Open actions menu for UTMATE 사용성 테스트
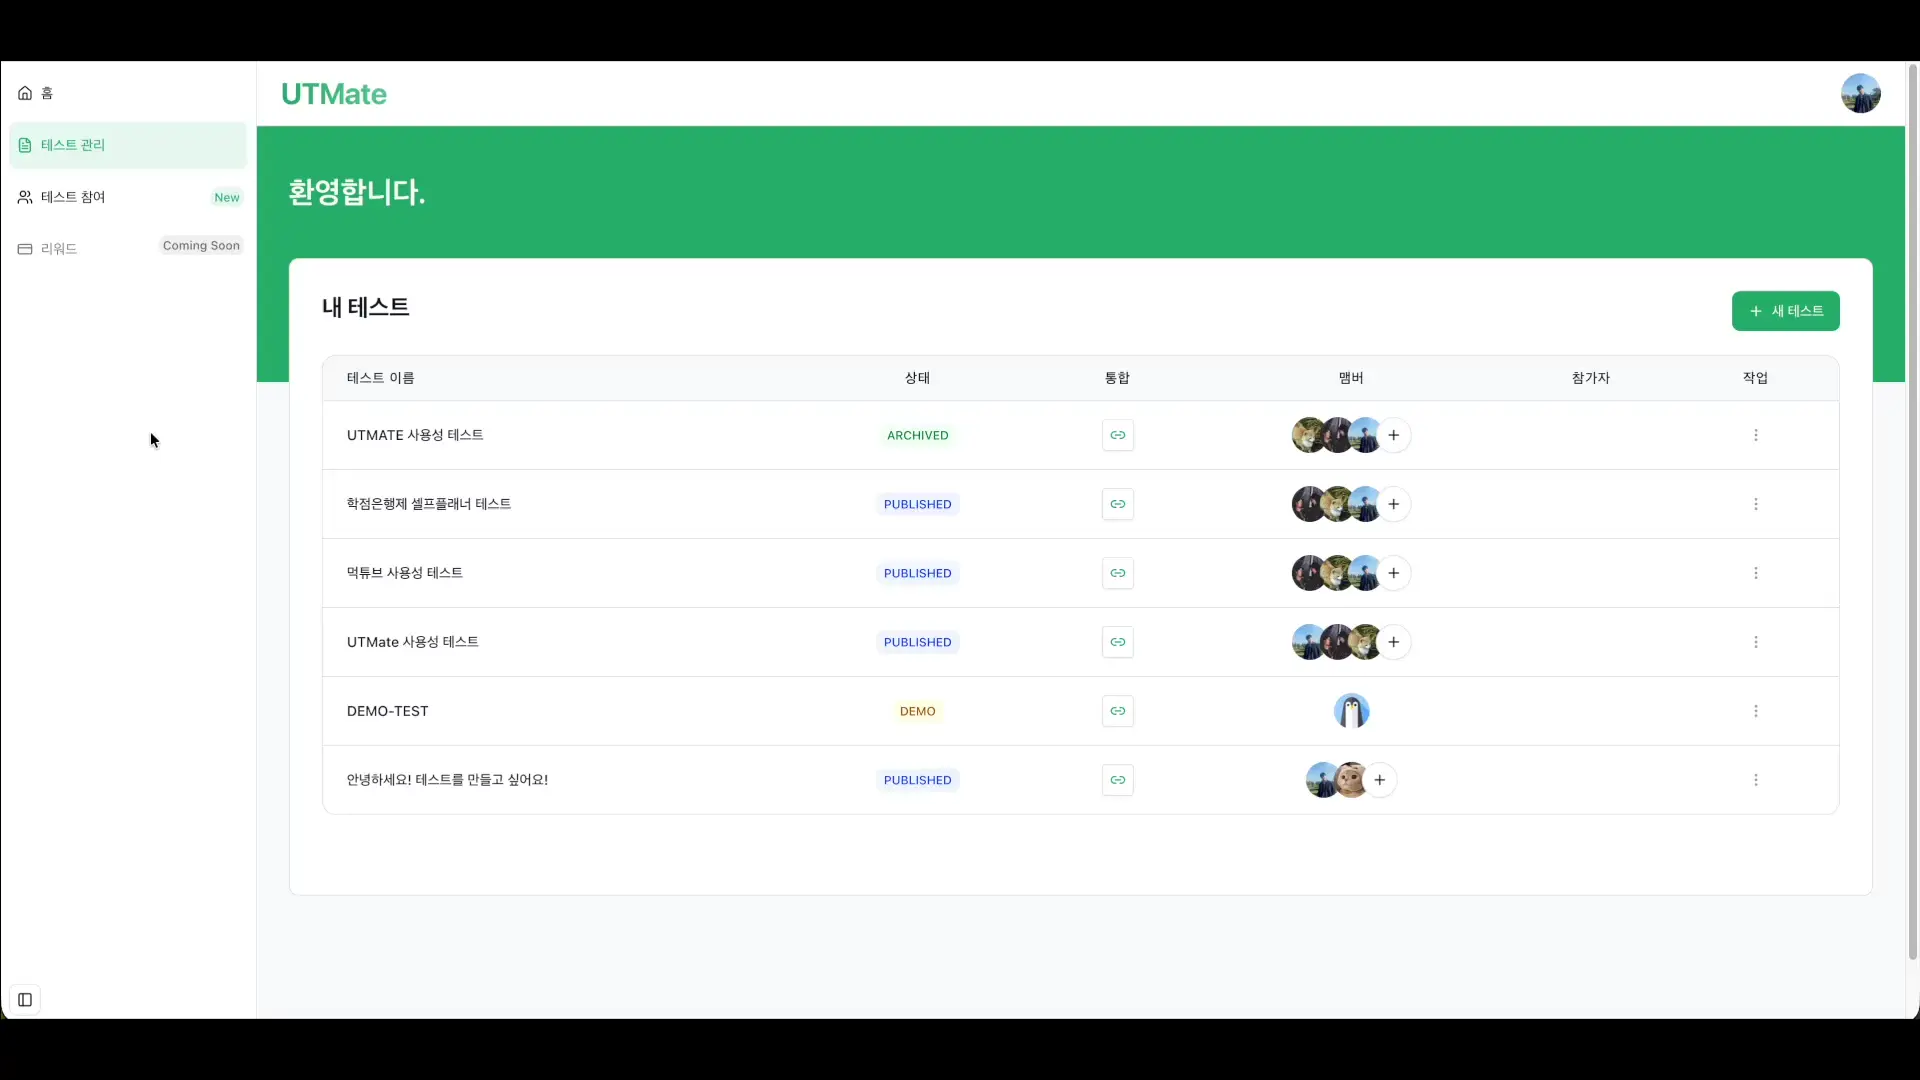The image size is (1920, 1080). [1755, 435]
